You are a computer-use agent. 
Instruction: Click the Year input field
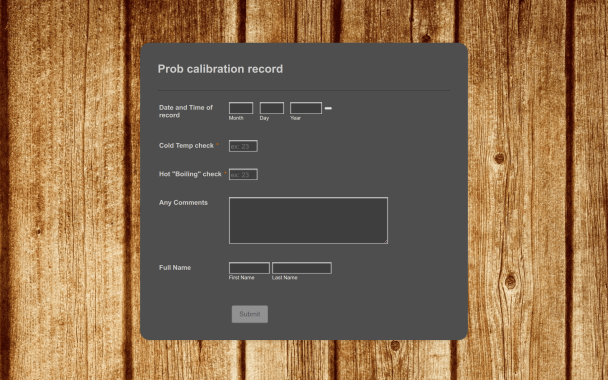point(306,108)
